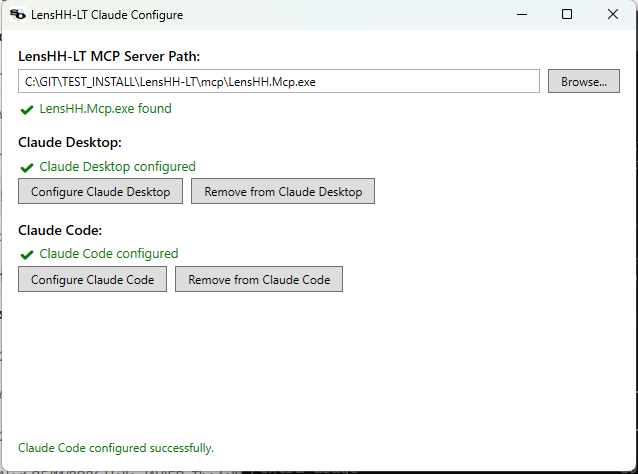The image size is (638, 474).
Task: Click the 'LensHH.Mcp.exe found' status text
Action: point(105,109)
